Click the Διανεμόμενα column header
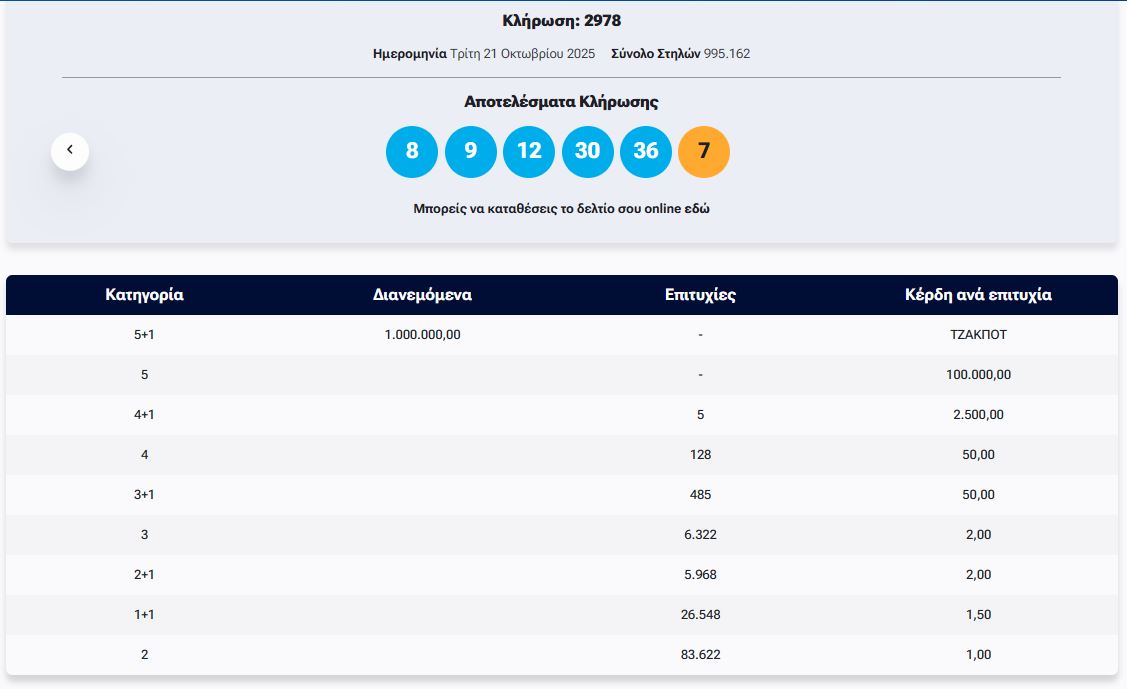Image resolution: width=1127 pixels, height=689 pixels. click(422, 295)
